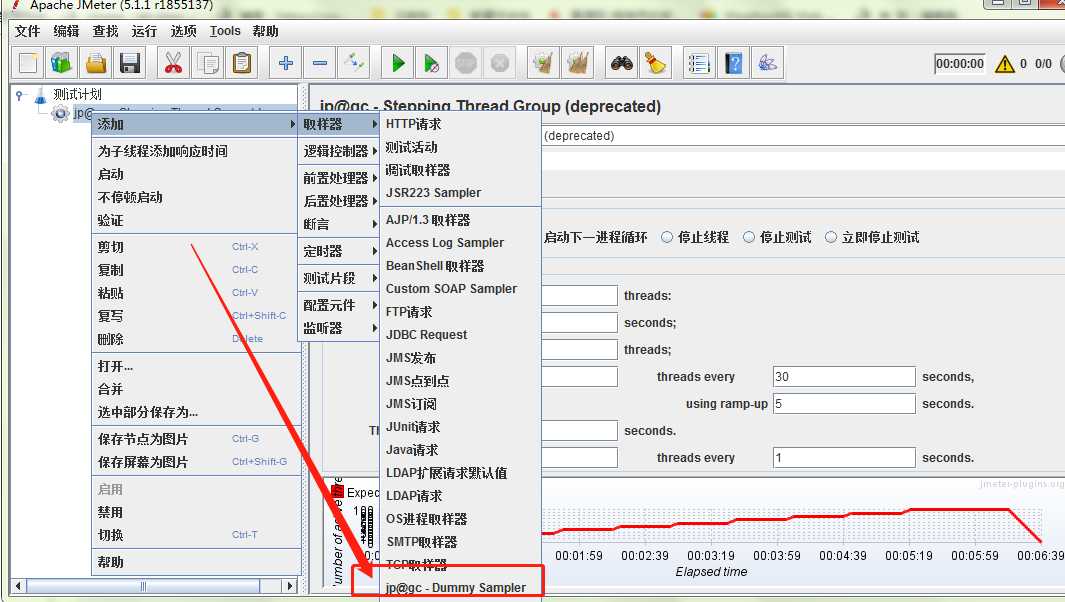The height and width of the screenshot is (602, 1065).
Task: Click the Collapse all minus icon
Action: (x=320, y=63)
